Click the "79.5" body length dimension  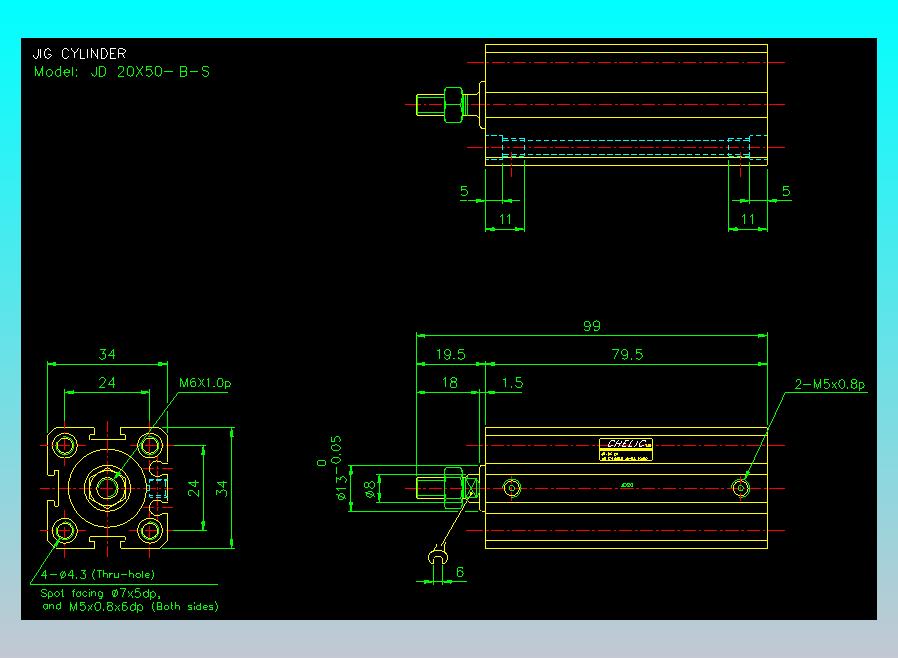(x=627, y=354)
